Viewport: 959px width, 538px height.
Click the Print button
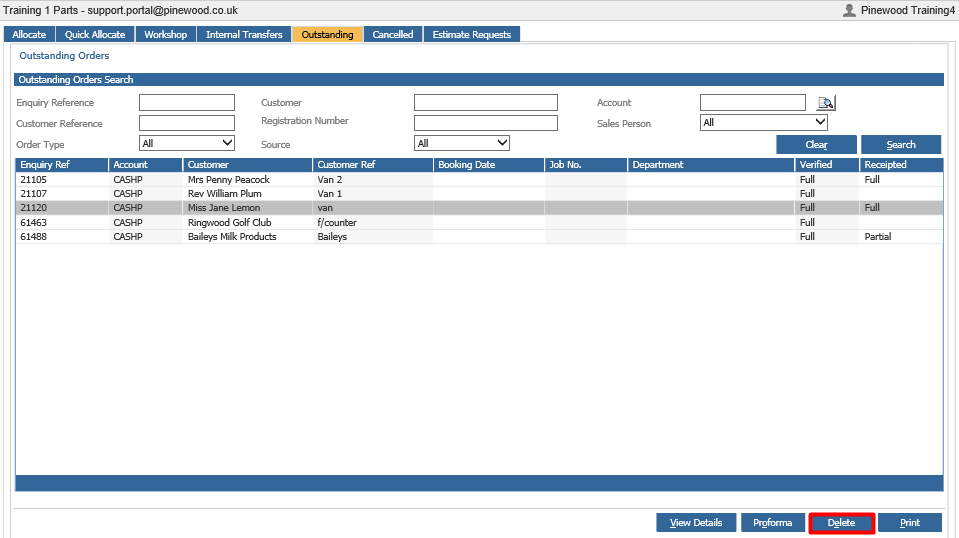click(910, 523)
